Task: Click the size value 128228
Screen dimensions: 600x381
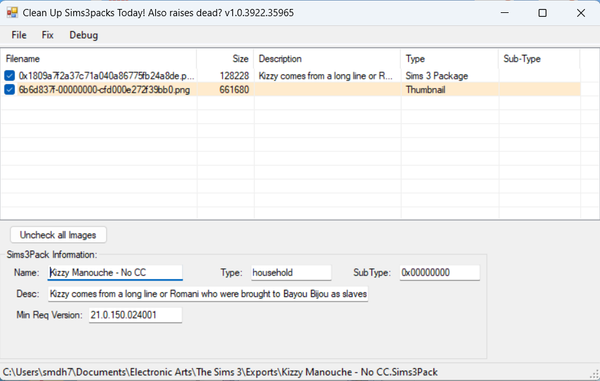Action: (234, 76)
